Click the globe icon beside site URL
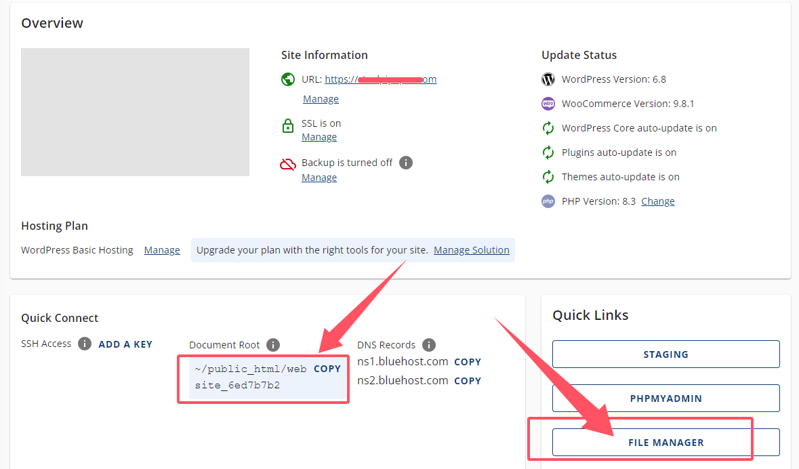 [x=288, y=80]
